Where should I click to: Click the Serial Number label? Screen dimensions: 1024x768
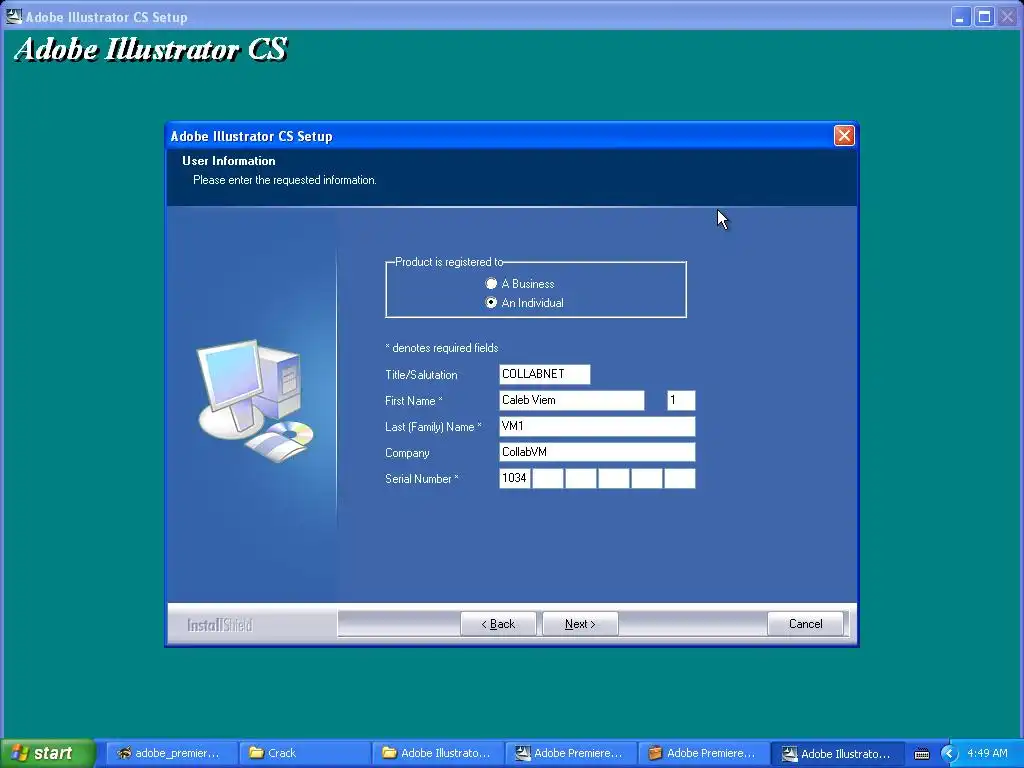(x=422, y=479)
